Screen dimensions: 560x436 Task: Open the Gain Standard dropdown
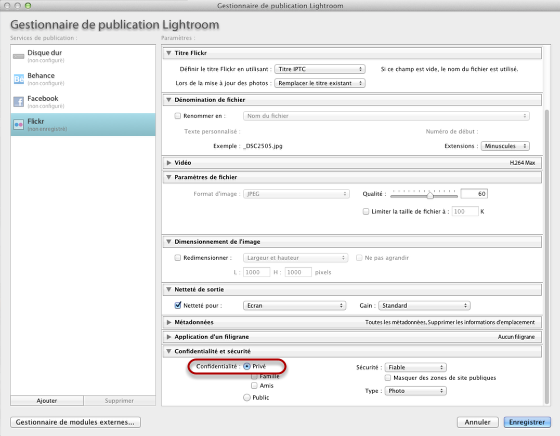424,305
